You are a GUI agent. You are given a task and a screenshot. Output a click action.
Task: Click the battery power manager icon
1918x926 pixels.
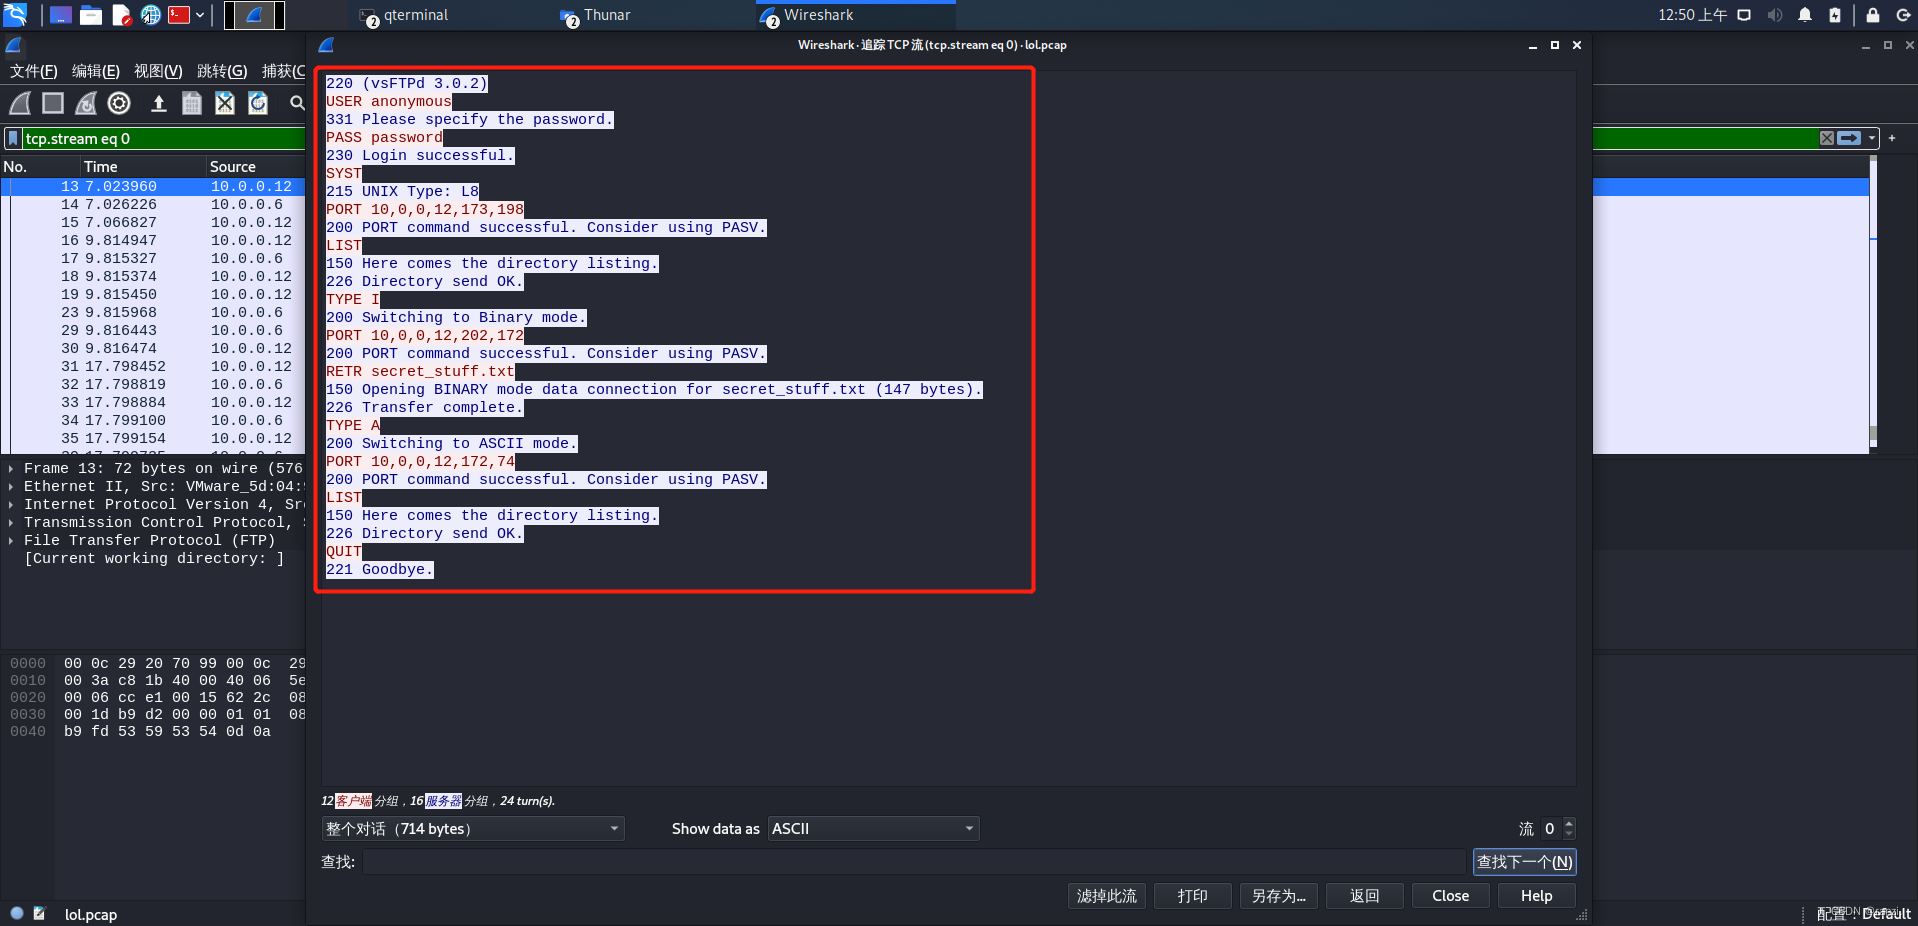[1835, 15]
